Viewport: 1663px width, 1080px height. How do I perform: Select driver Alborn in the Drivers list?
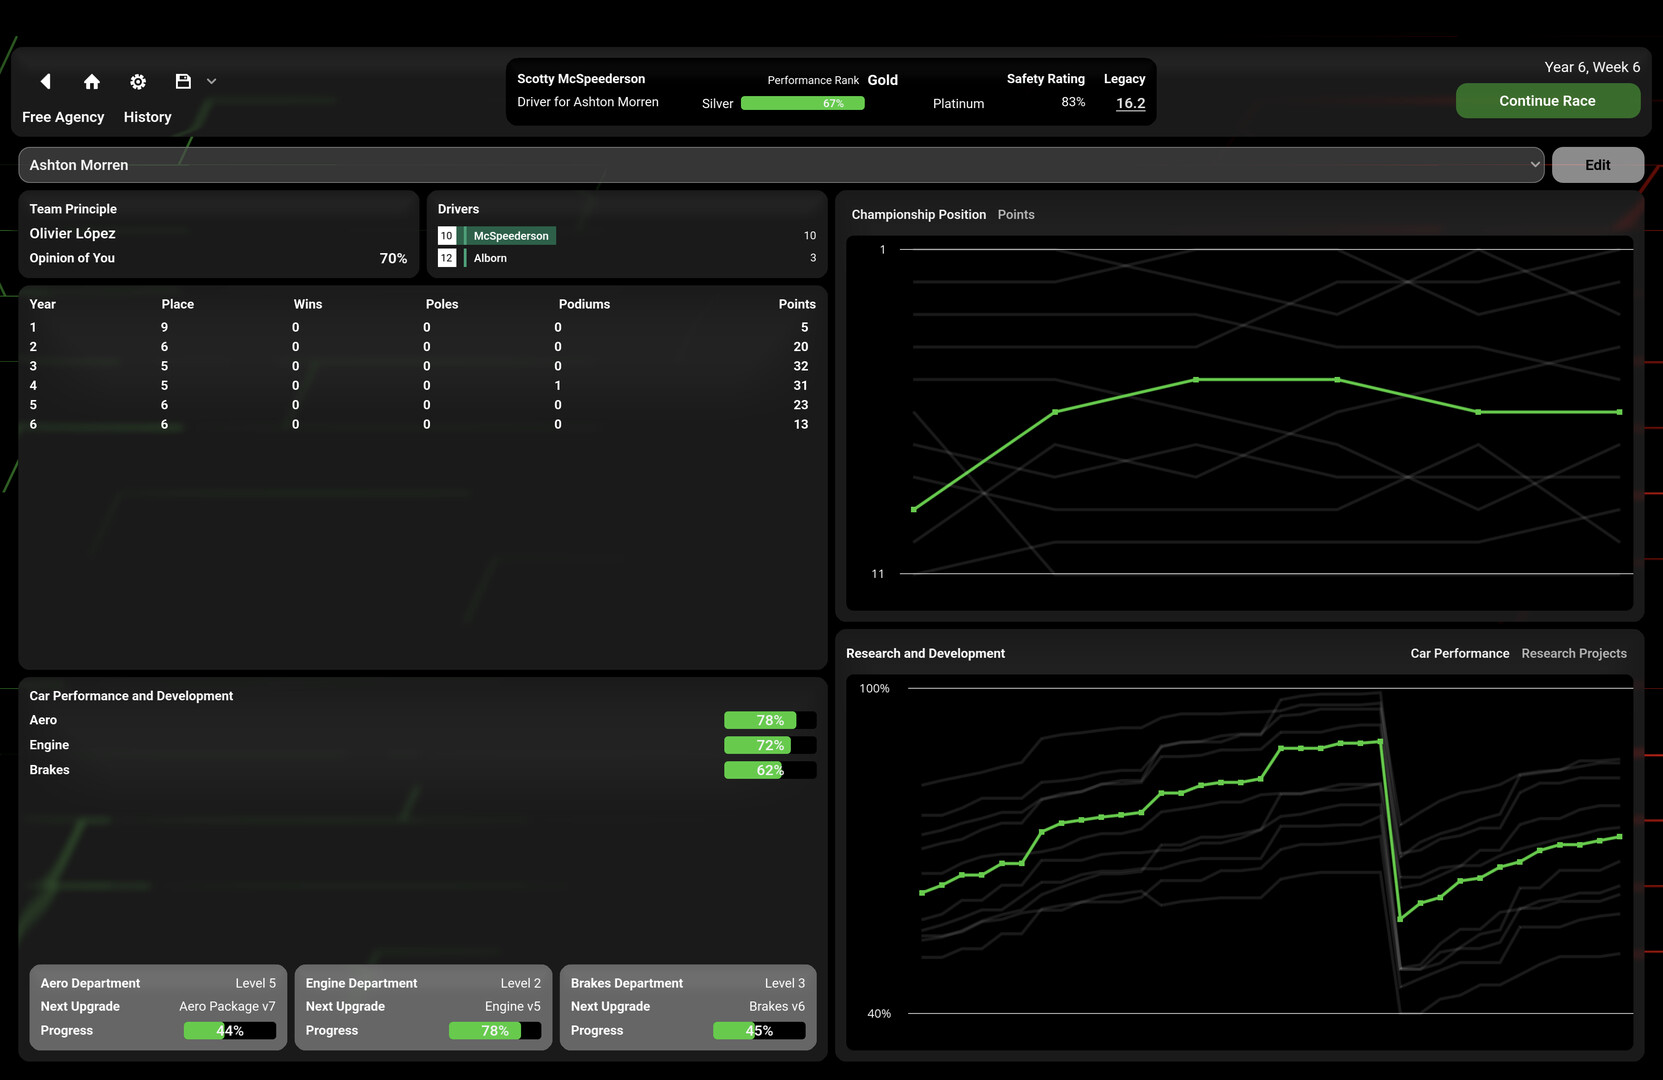click(490, 257)
